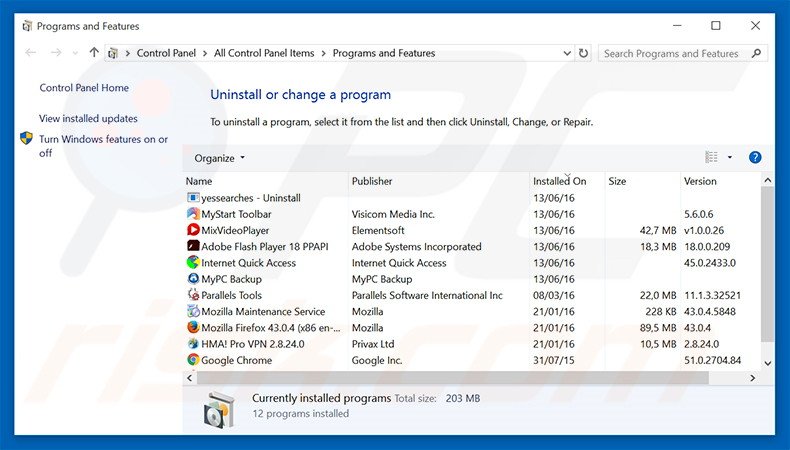Image resolution: width=790 pixels, height=450 pixels.
Task: Click the view layout icon
Action: tap(711, 157)
